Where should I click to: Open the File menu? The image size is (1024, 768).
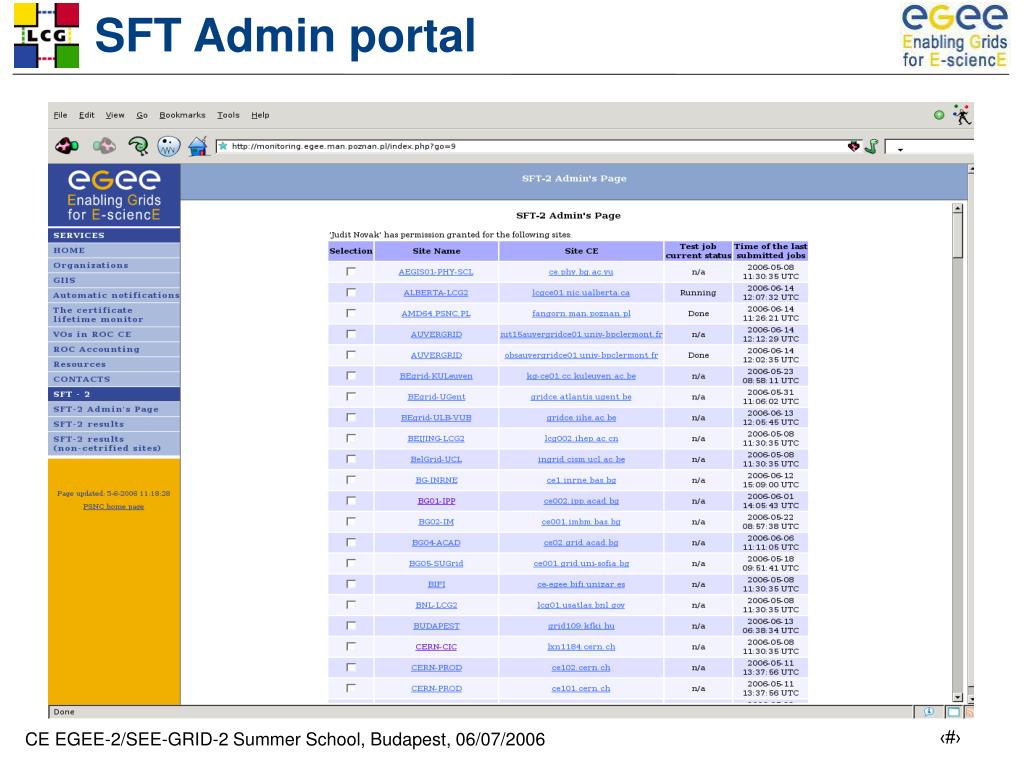pos(60,115)
